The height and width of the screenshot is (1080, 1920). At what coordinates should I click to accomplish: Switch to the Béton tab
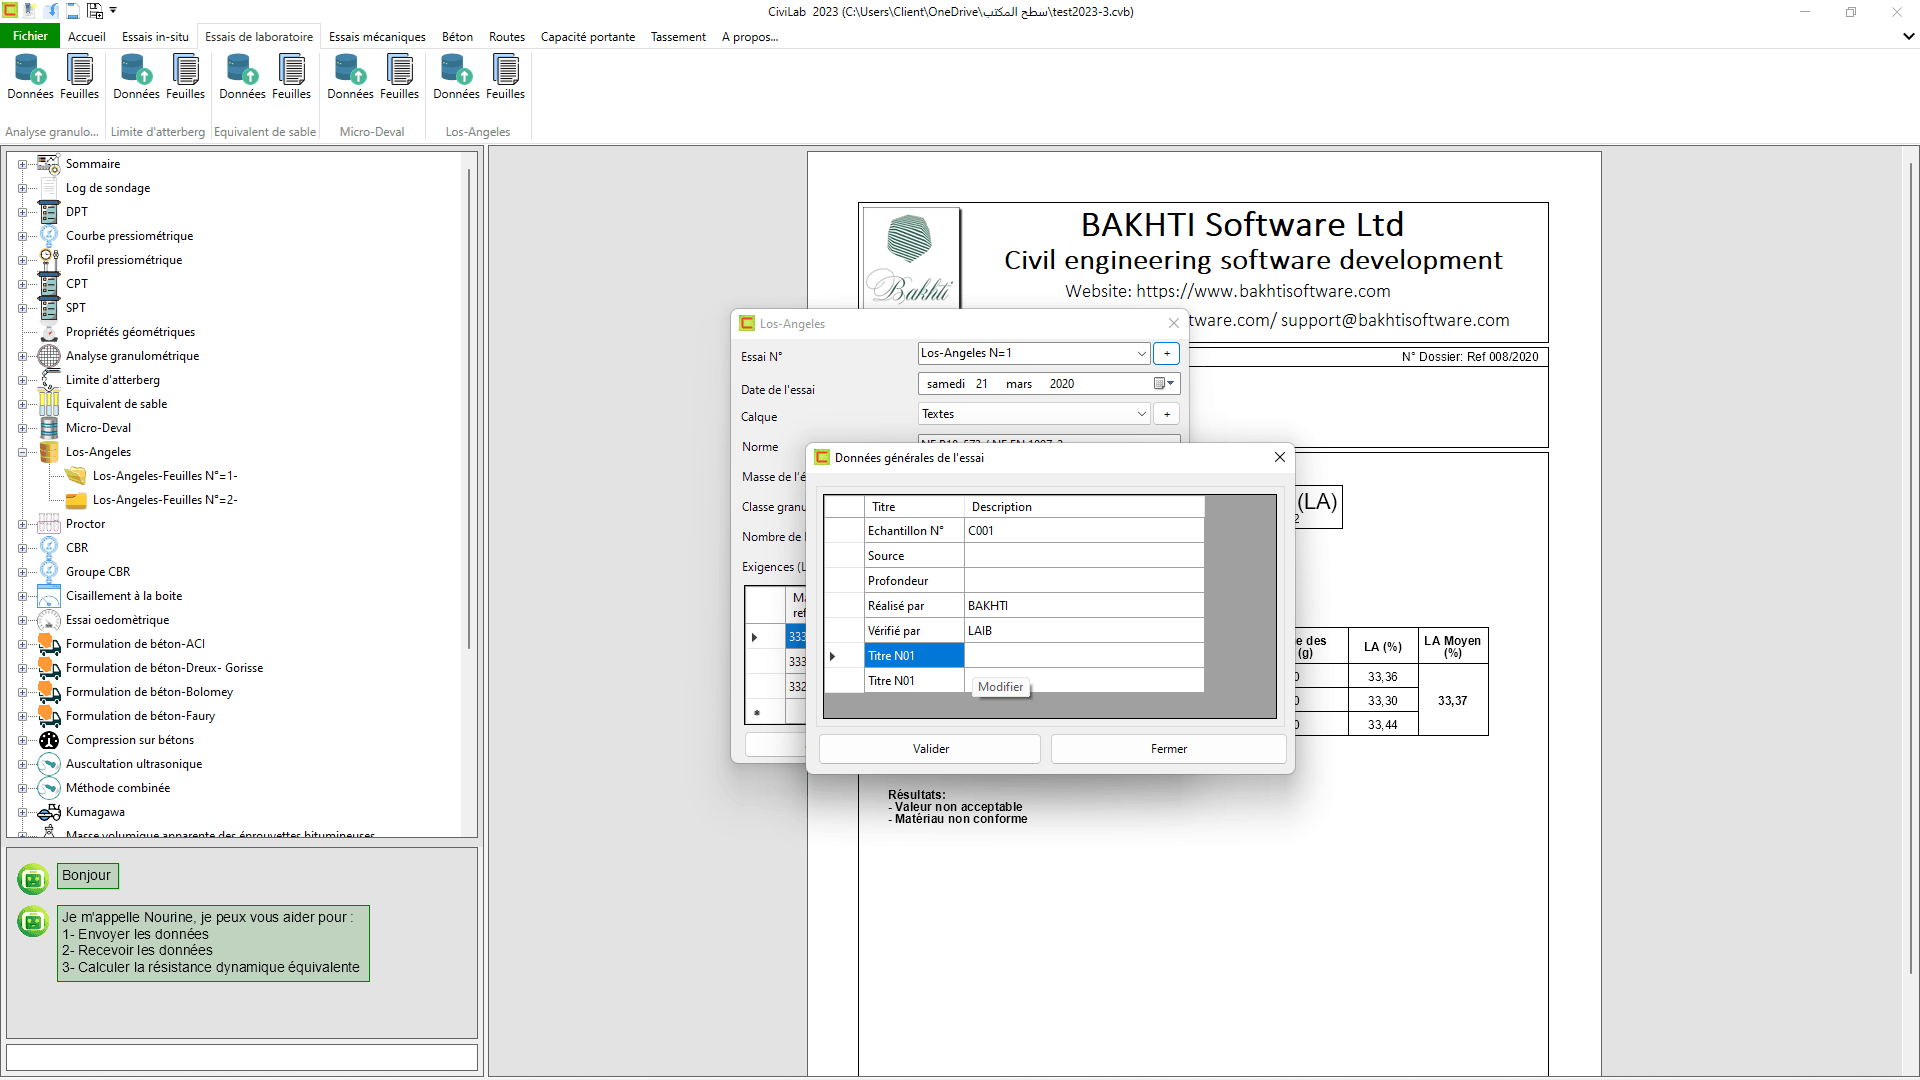pyautogui.click(x=457, y=37)
